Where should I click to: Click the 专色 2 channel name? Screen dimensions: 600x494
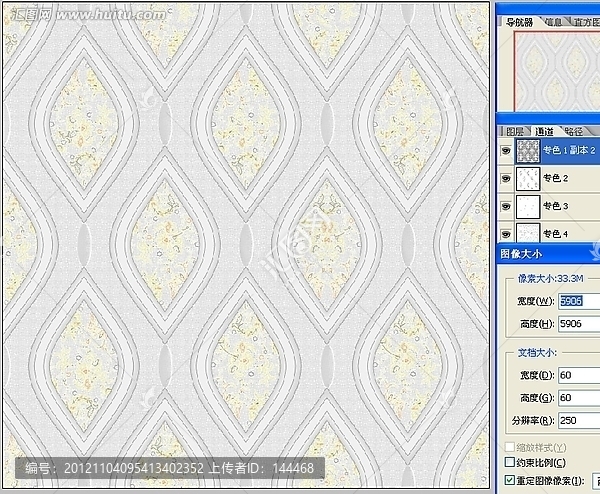tap(556, 178)
